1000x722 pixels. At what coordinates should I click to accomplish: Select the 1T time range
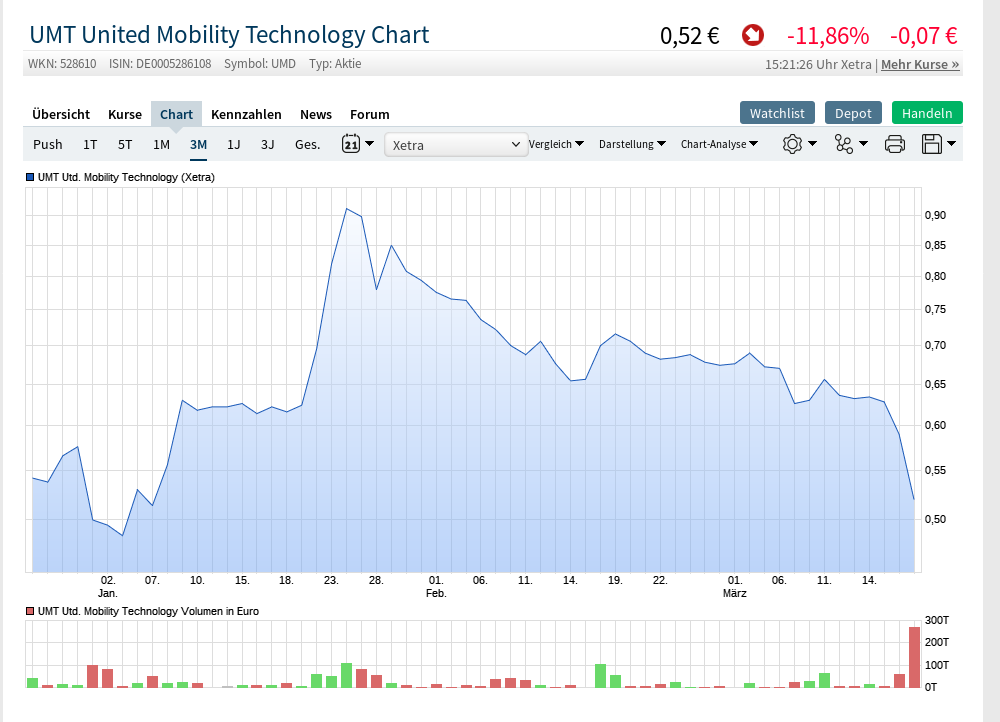90,144
